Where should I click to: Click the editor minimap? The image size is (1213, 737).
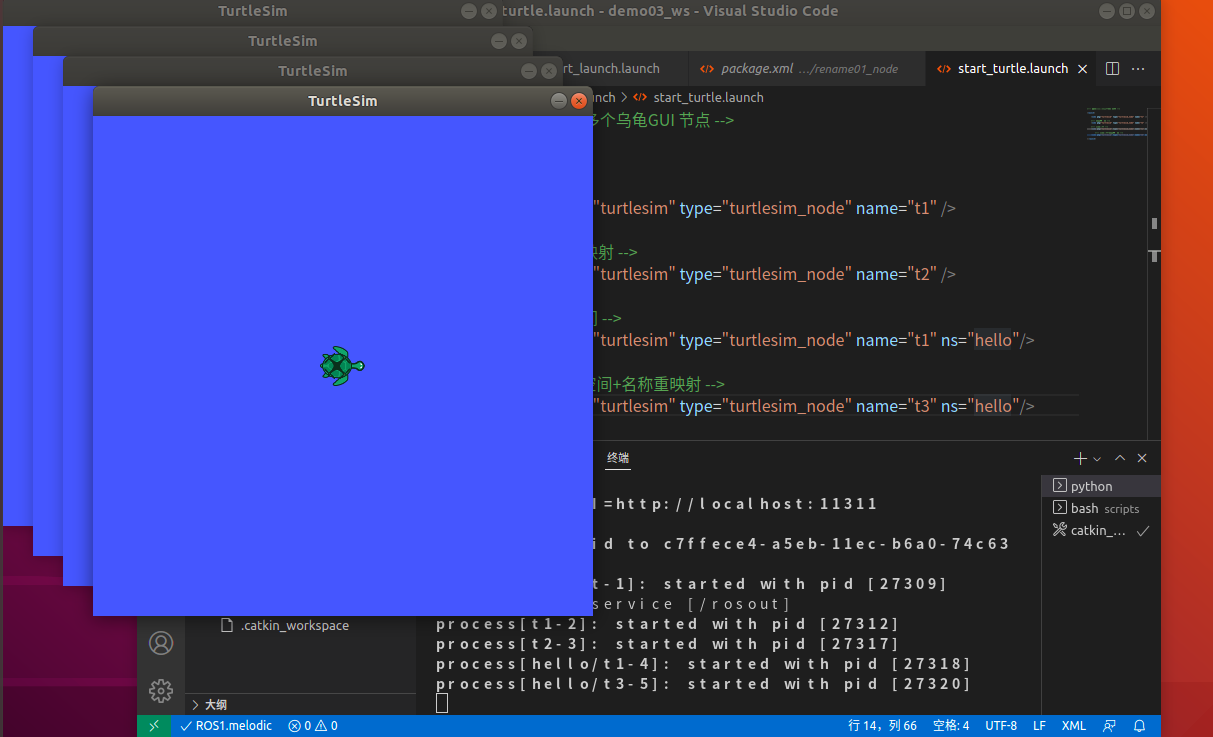coord(1117,122)
